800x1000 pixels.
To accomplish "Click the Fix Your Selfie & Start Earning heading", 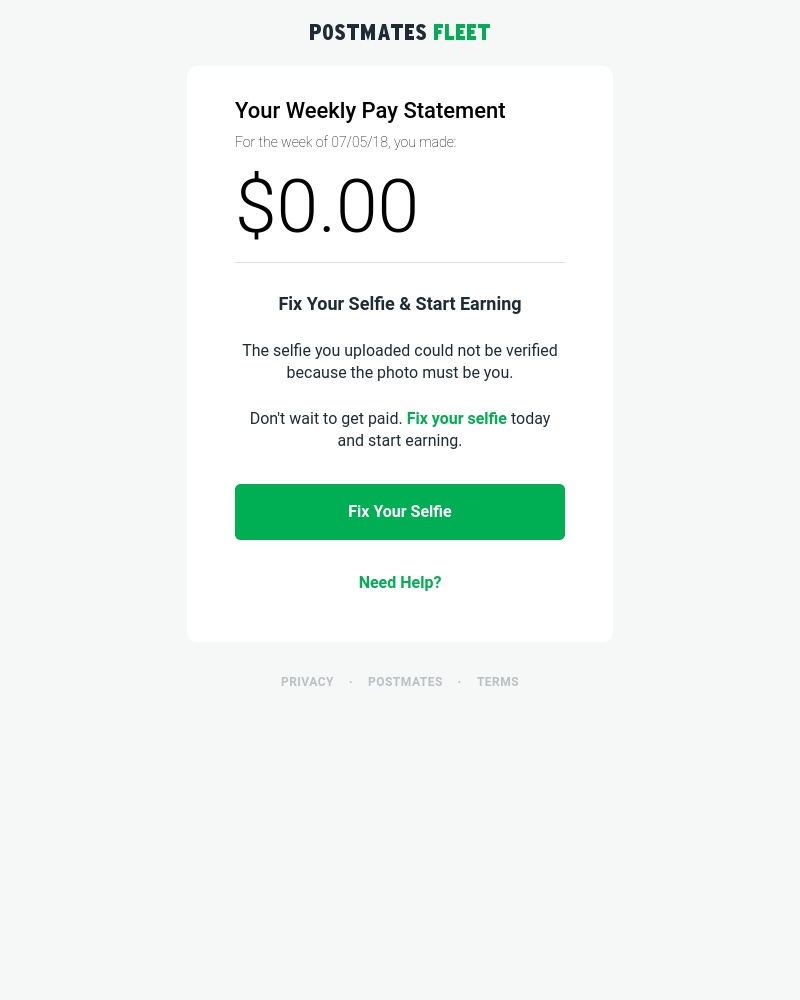I will click(x=400, y=304).
